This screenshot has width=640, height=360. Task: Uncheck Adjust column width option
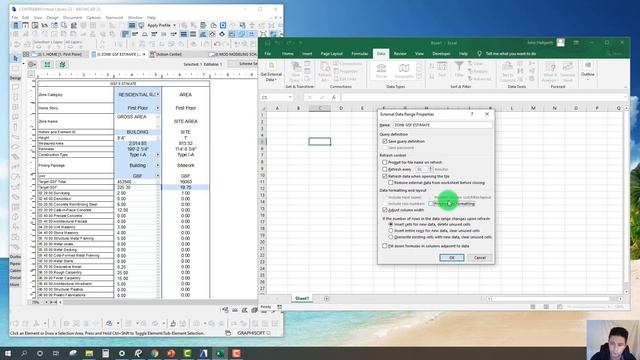(x=384, y=210)
